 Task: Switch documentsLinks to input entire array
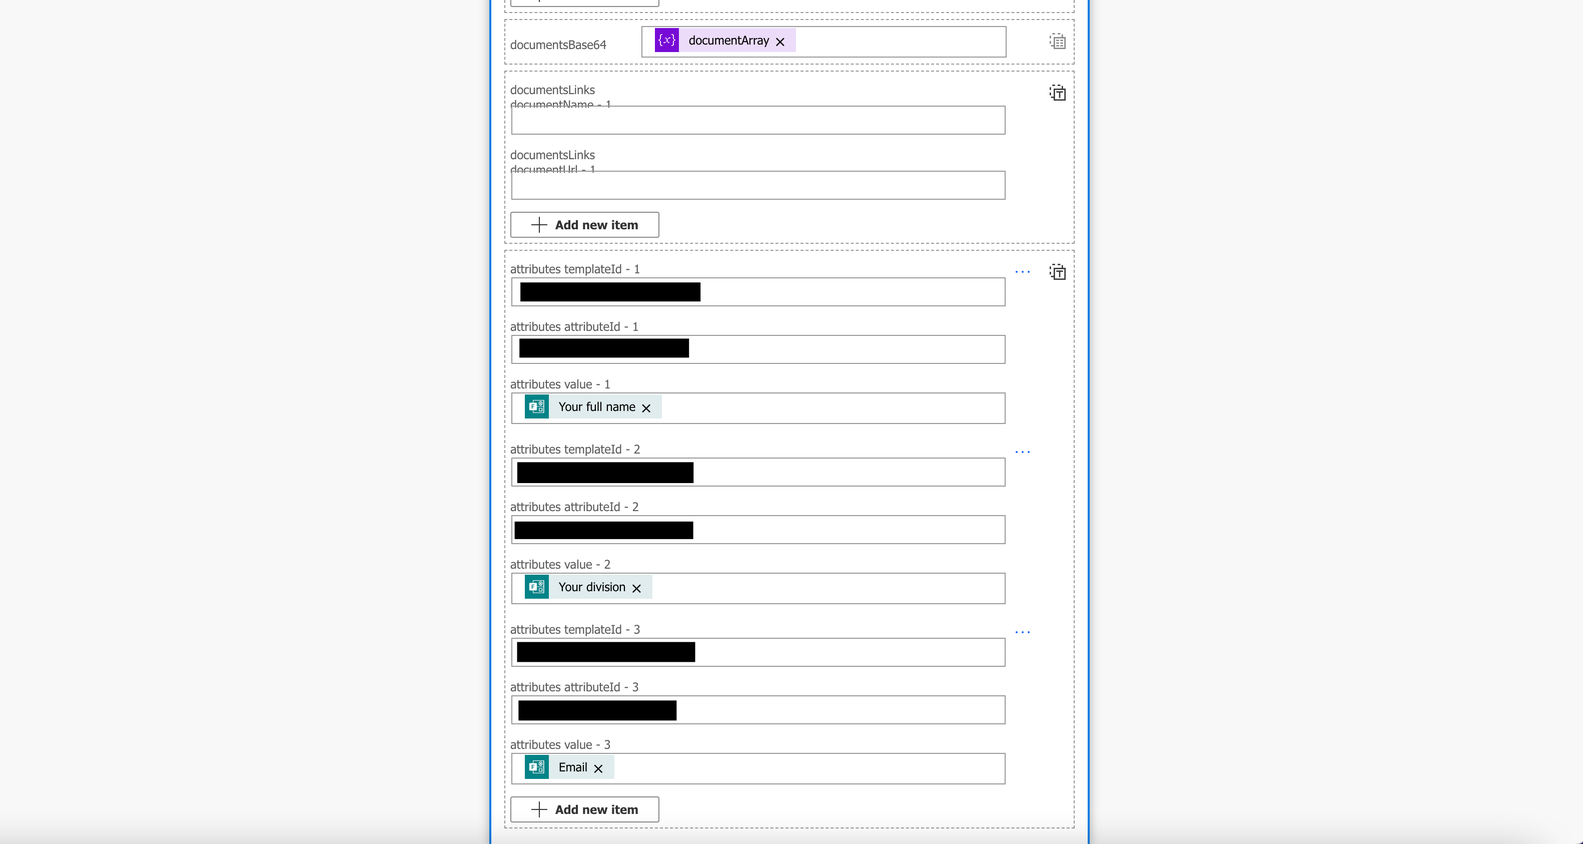[1057, 93]
